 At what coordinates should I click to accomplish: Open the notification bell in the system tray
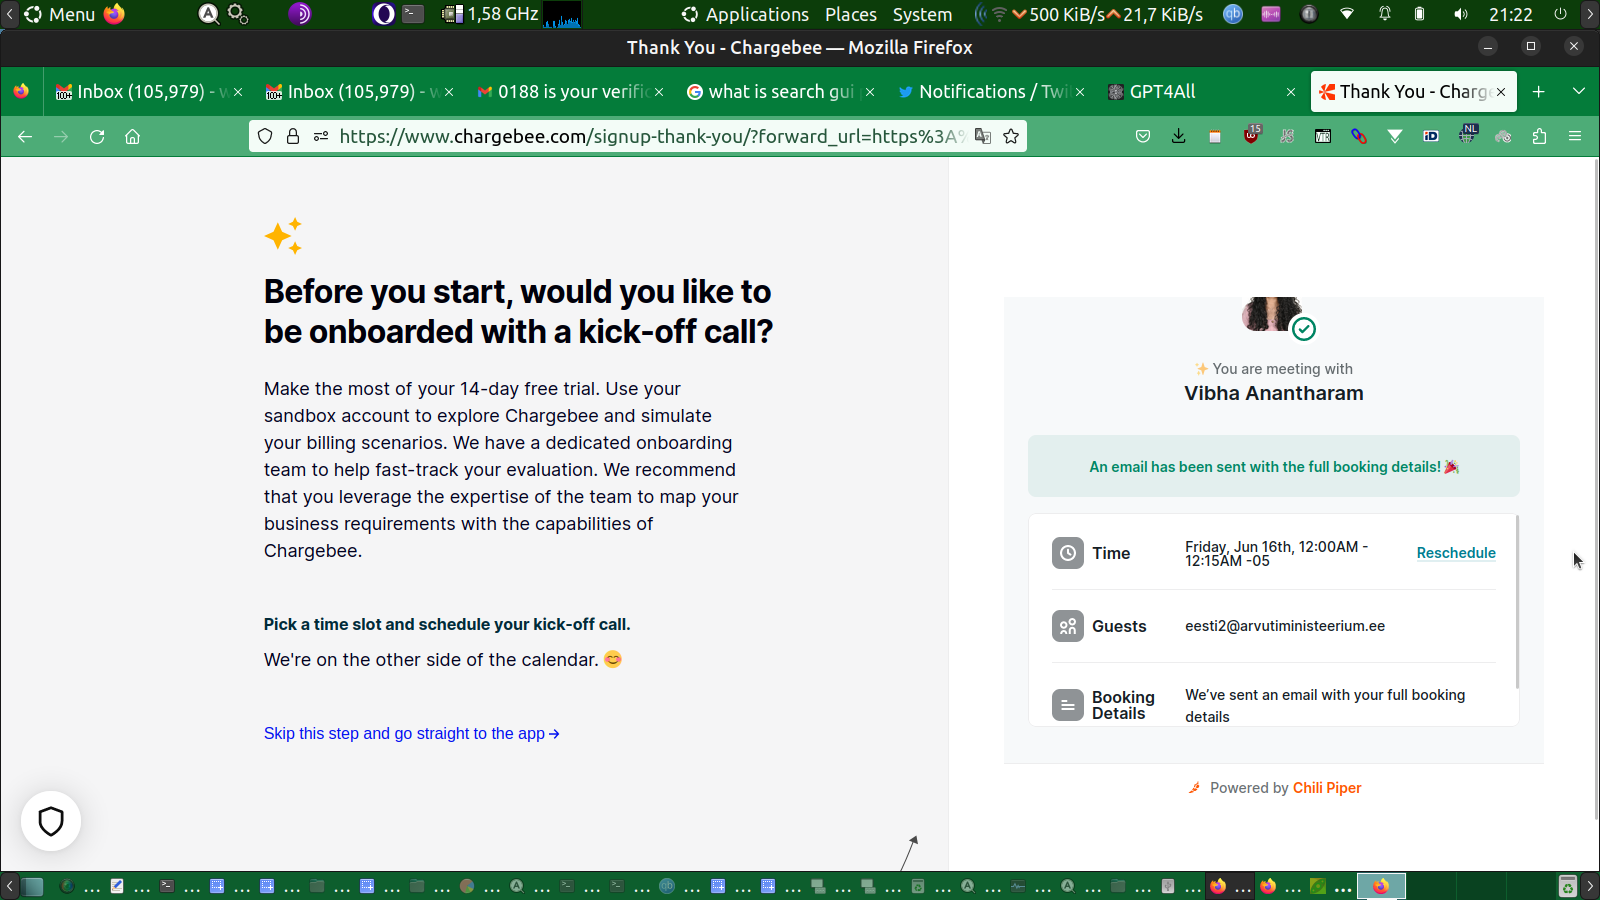[1385, 14]
